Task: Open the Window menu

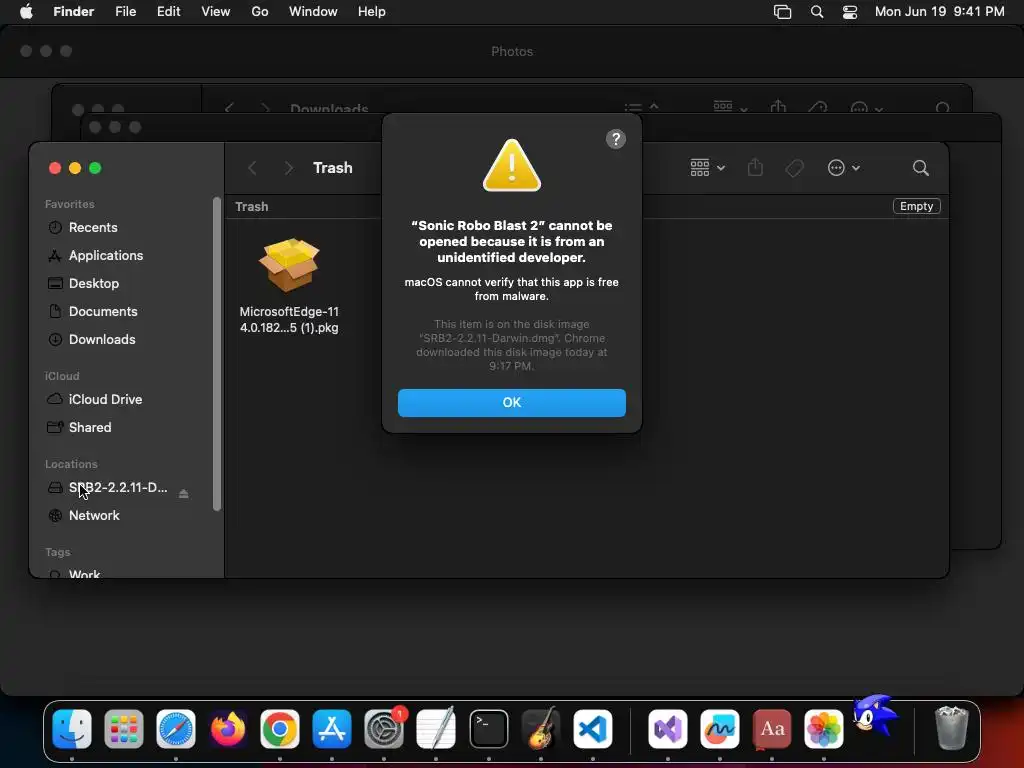Action: [x=313, y=12]
